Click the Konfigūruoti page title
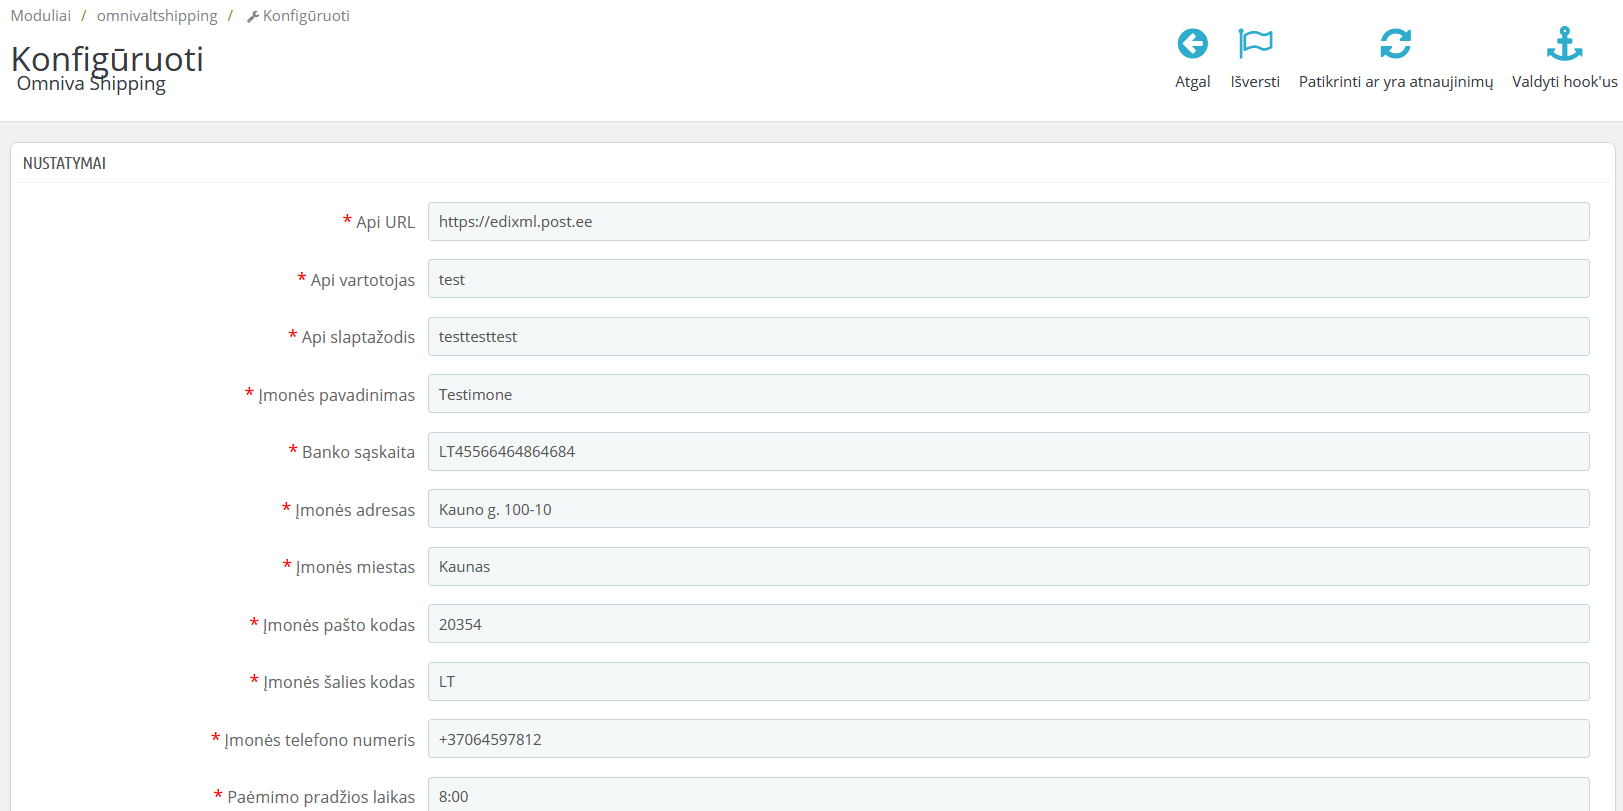 [x=107, y=58]
